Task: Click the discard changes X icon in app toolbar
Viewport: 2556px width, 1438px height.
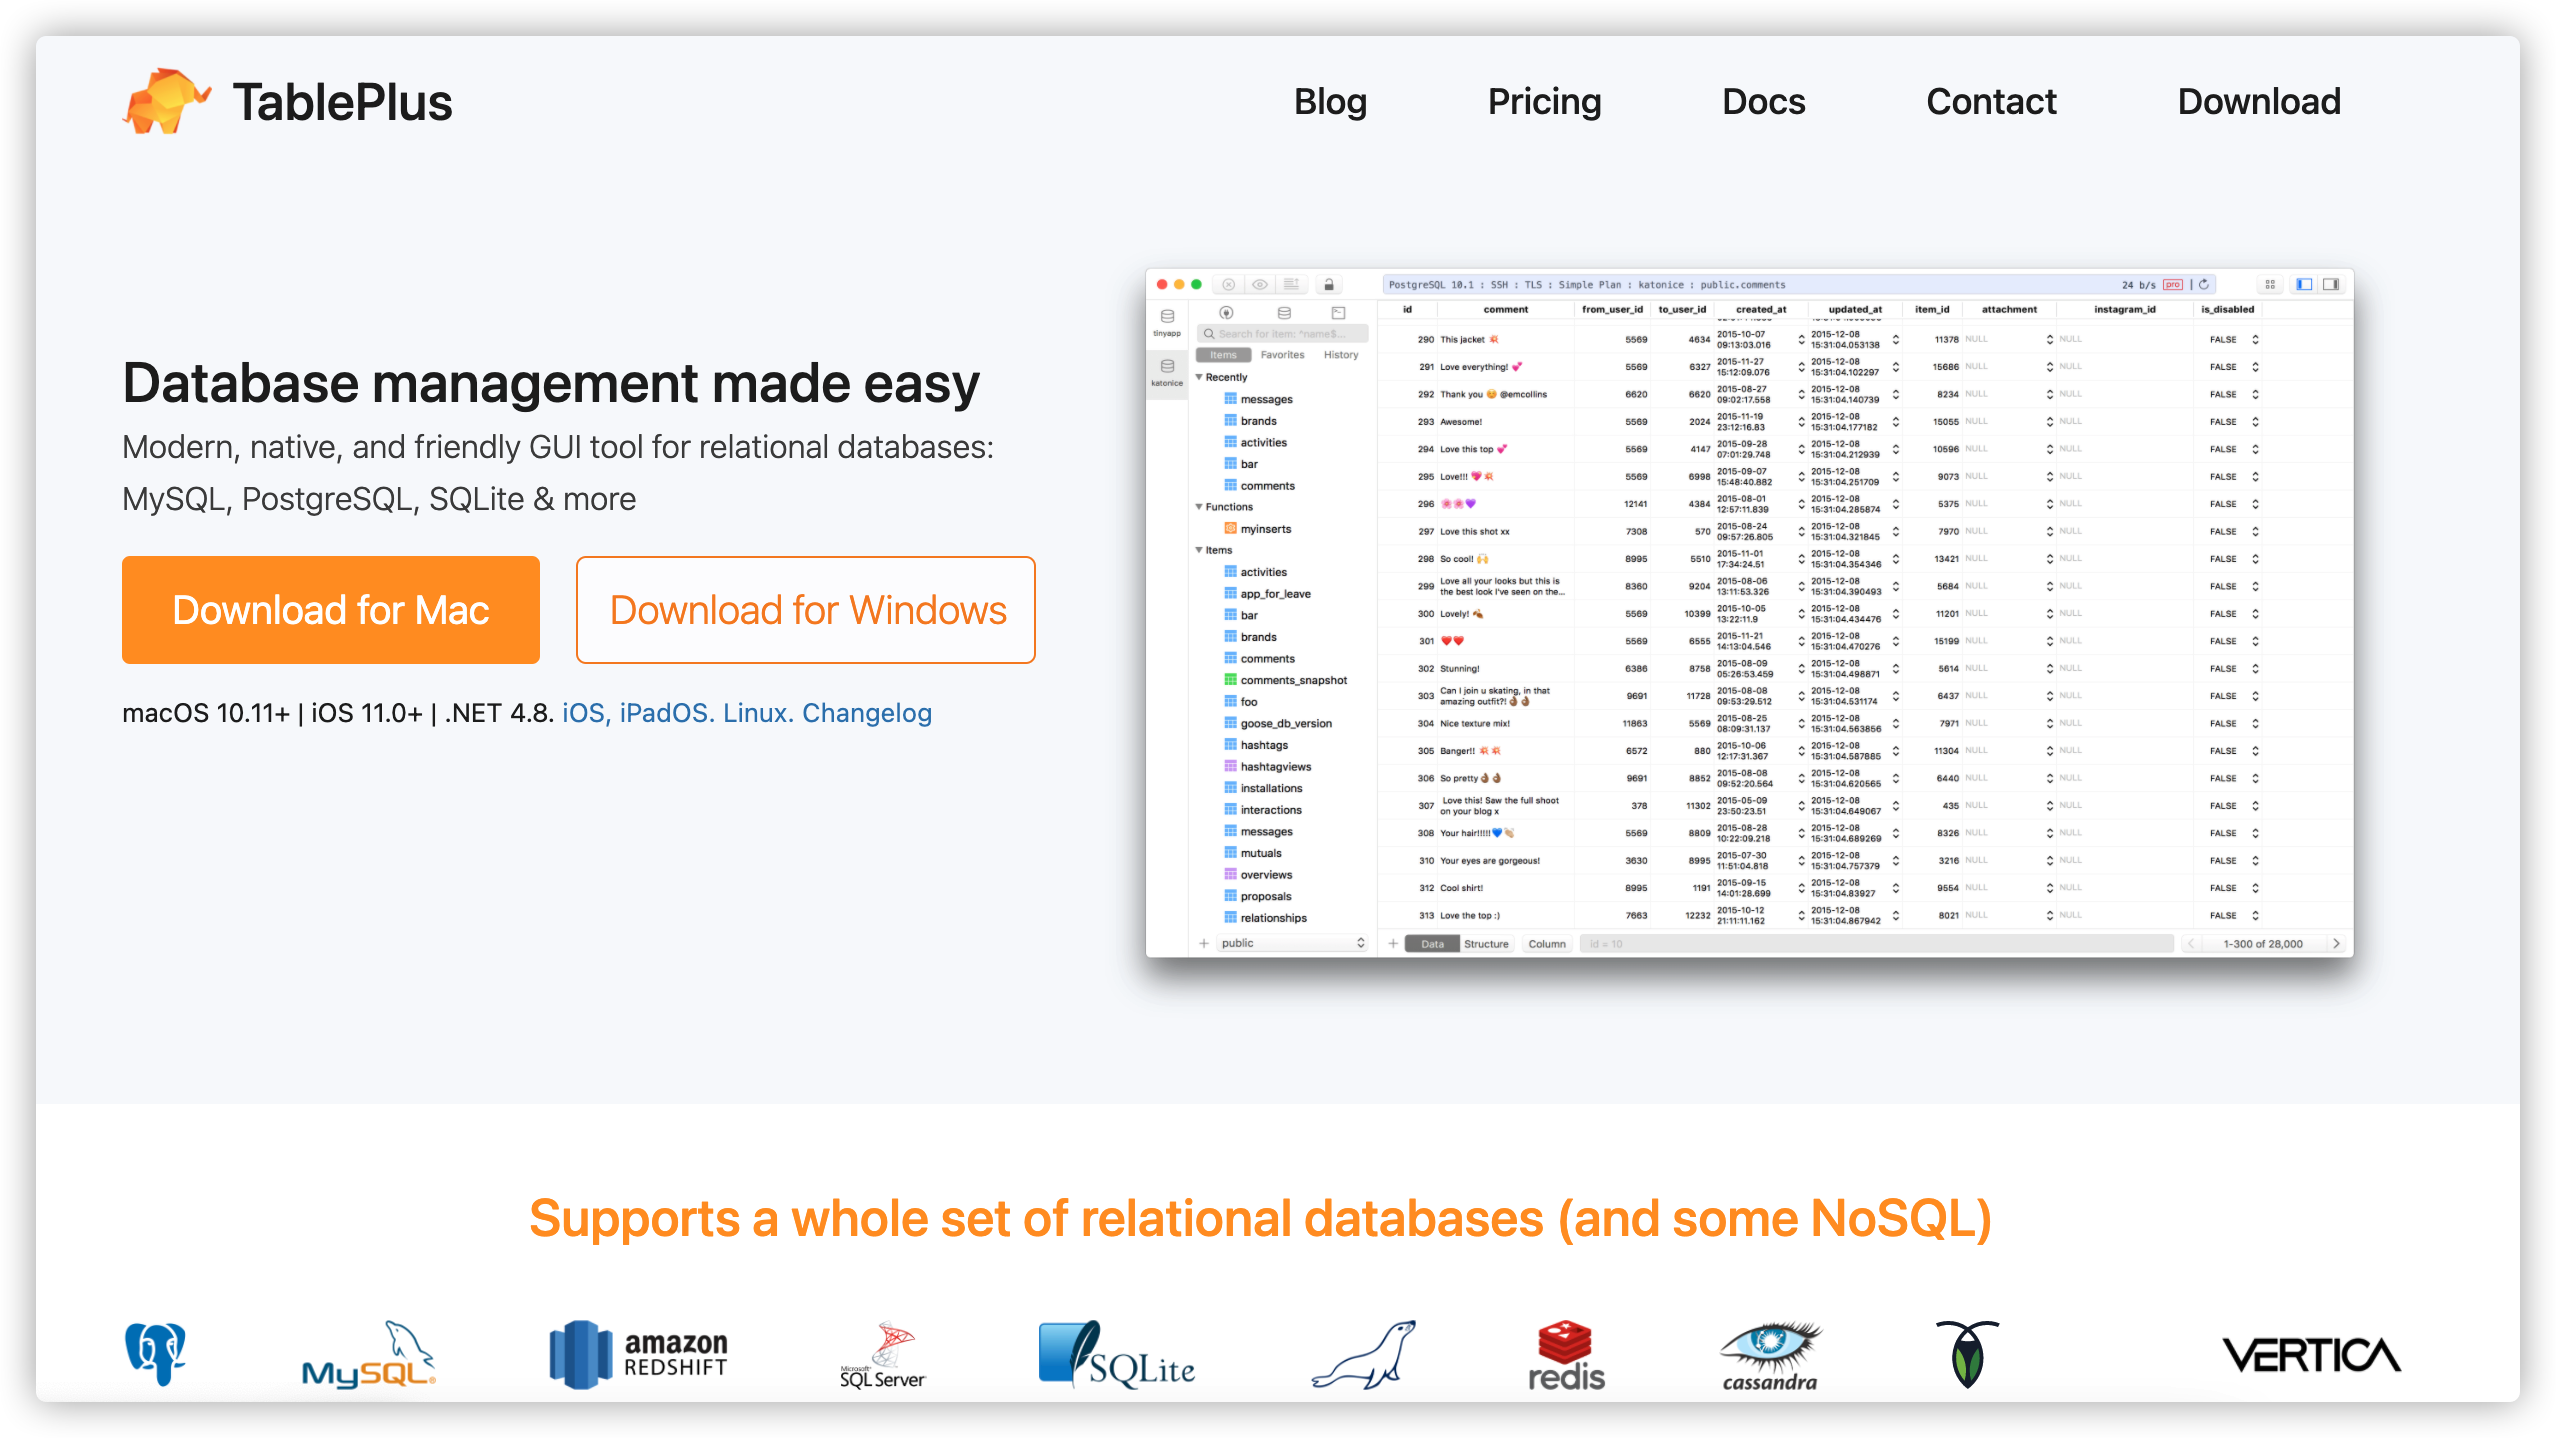Action: [1228, 284]
